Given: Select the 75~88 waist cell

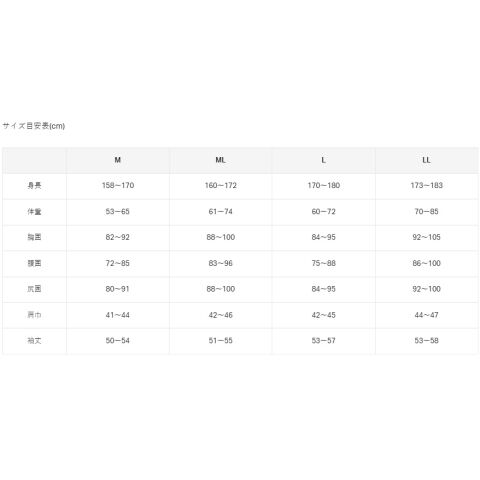Looking at the screenshot, I should [324, 263].
